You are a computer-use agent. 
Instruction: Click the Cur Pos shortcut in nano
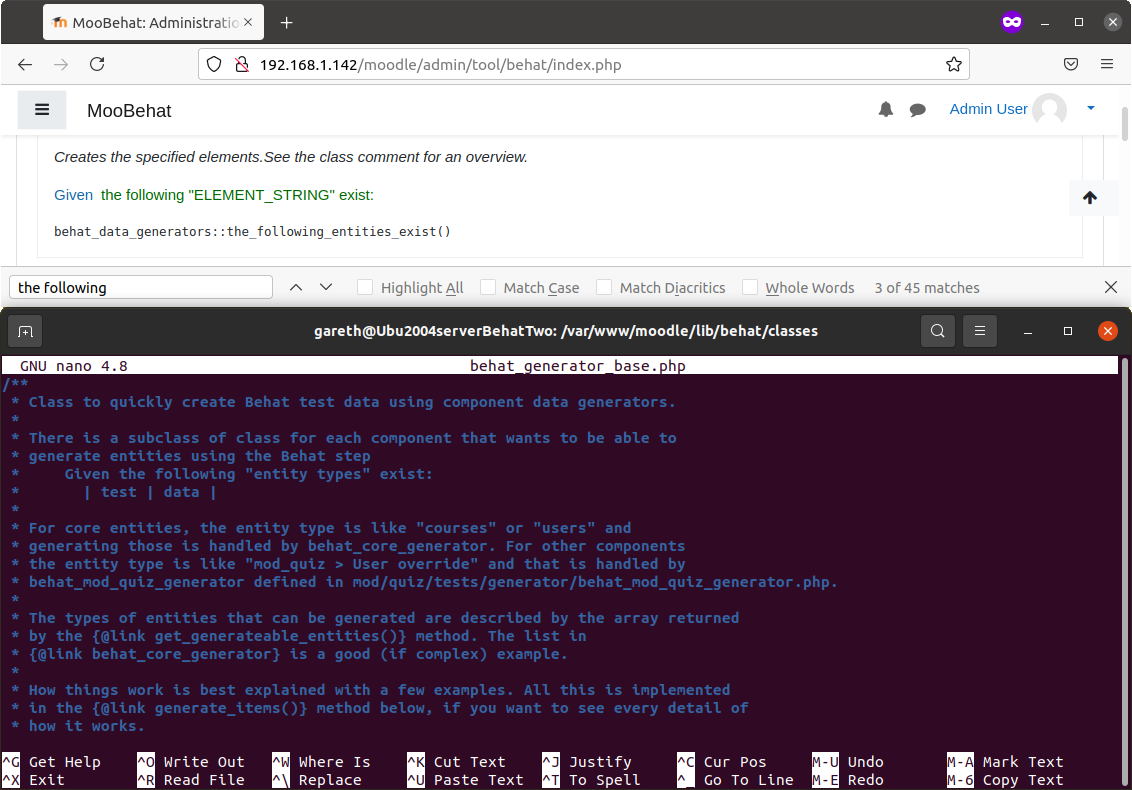722,762
